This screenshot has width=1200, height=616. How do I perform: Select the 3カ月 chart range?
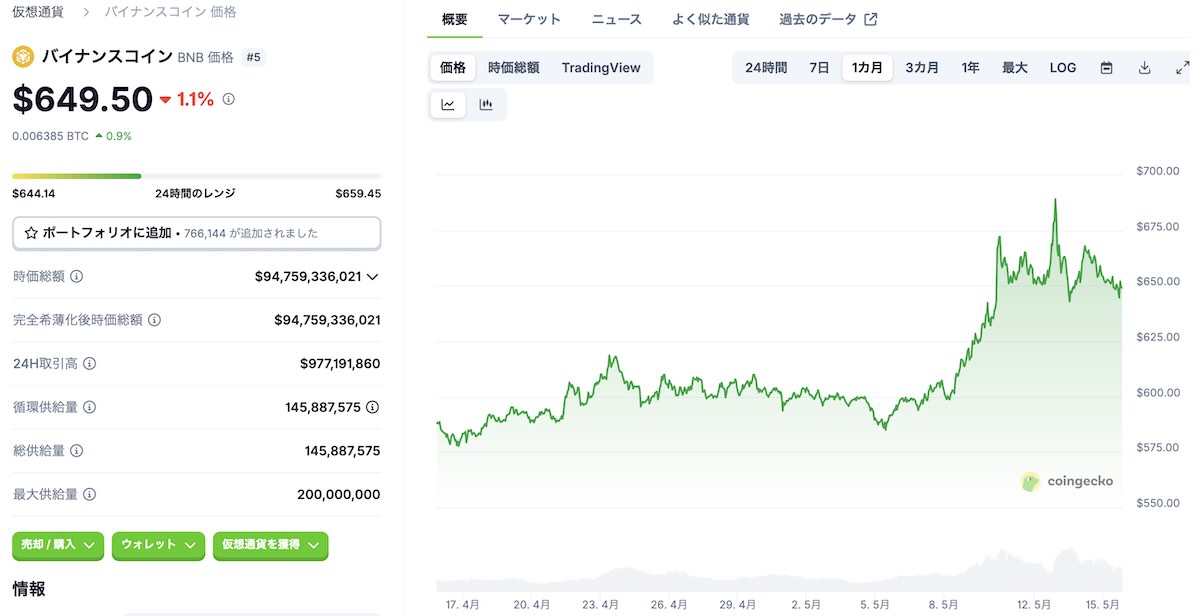[x=922, y=68]
